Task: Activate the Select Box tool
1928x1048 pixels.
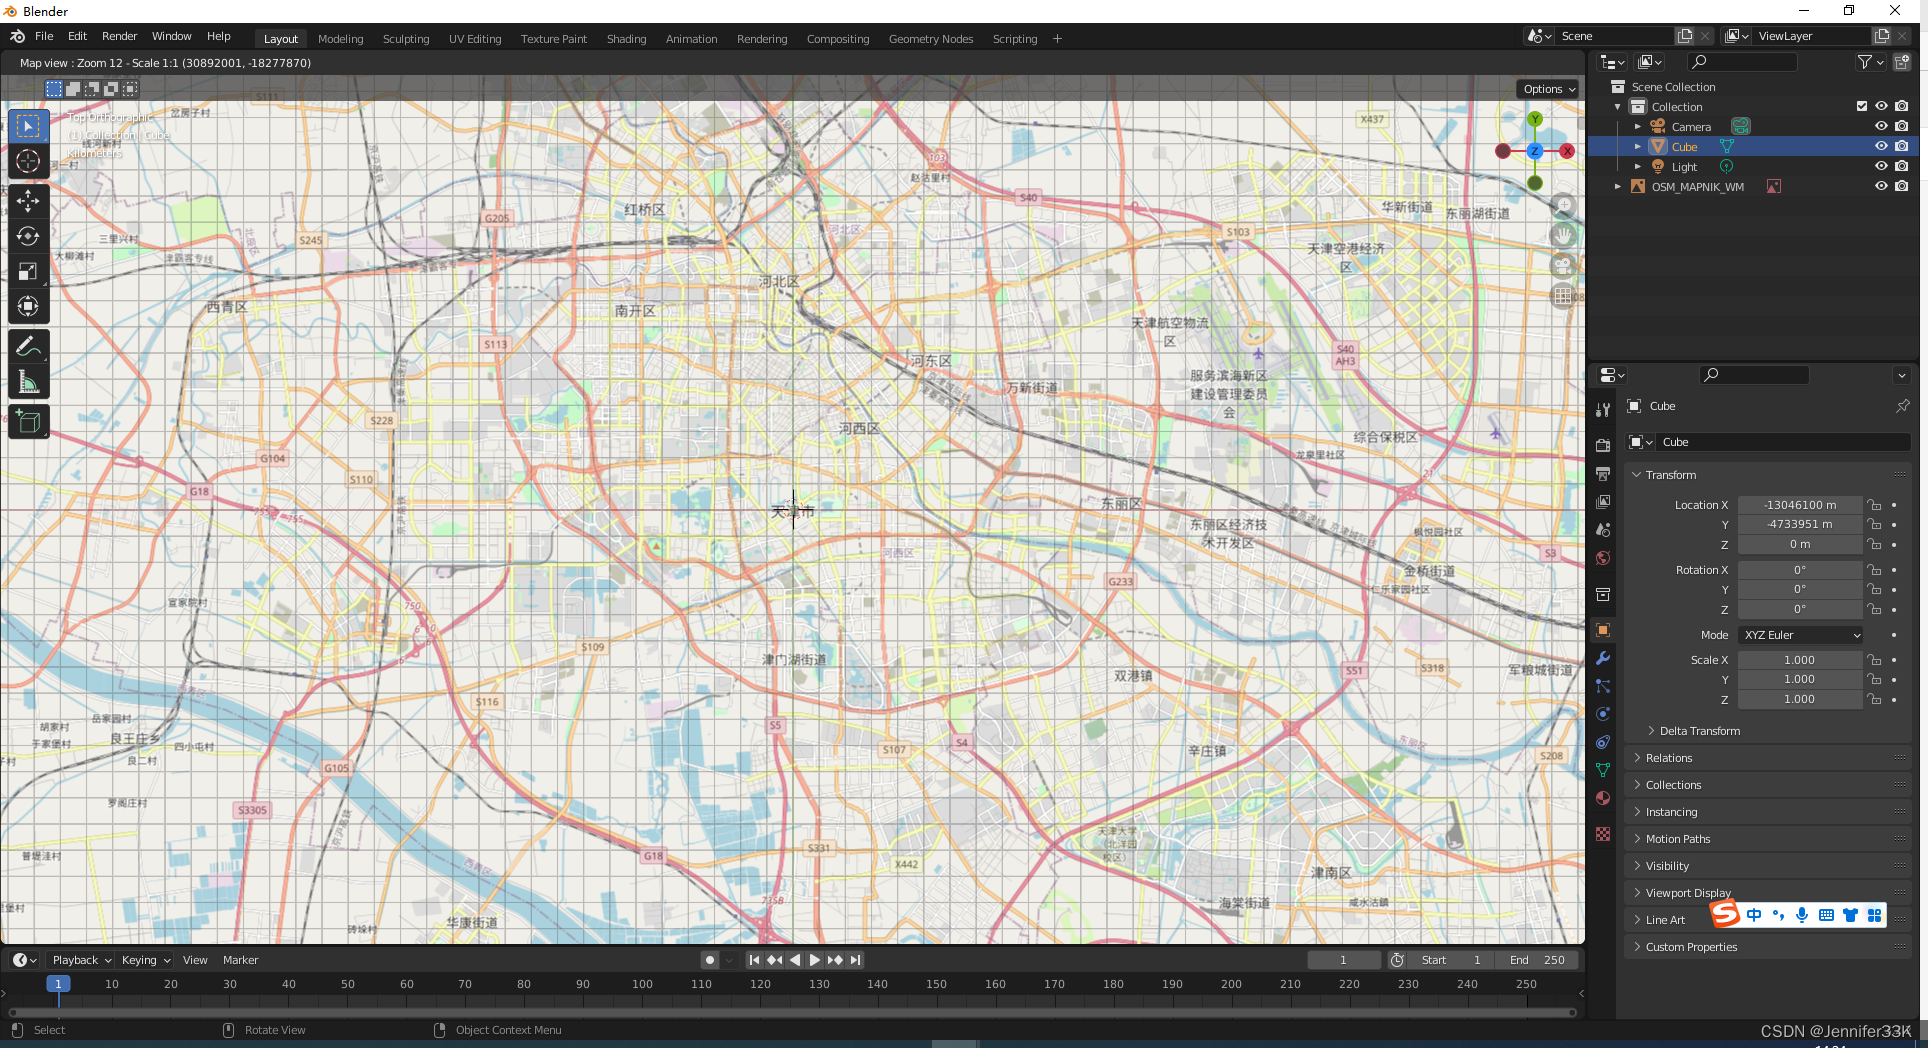Action: coord(28,126)
